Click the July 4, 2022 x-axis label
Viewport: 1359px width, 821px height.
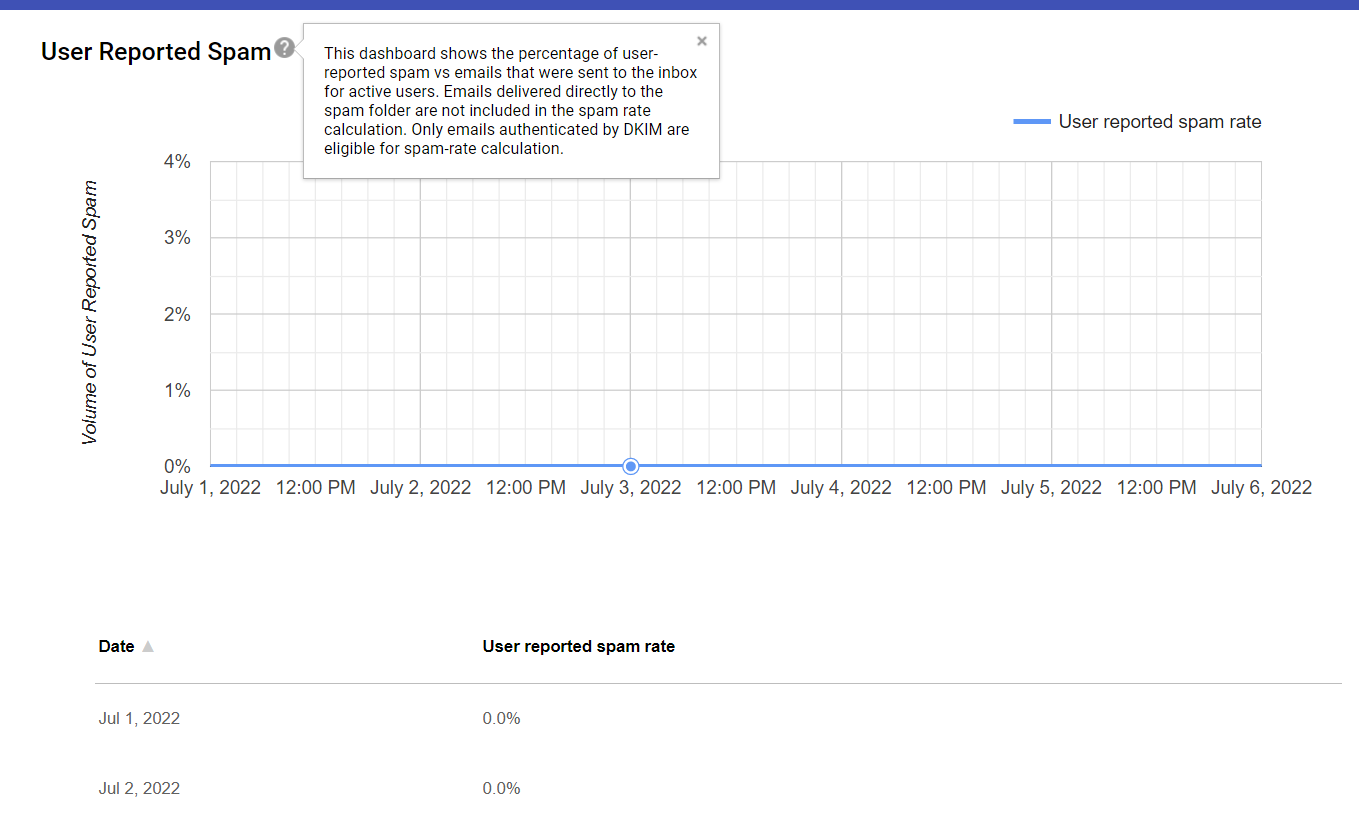[x=841, y=488]
